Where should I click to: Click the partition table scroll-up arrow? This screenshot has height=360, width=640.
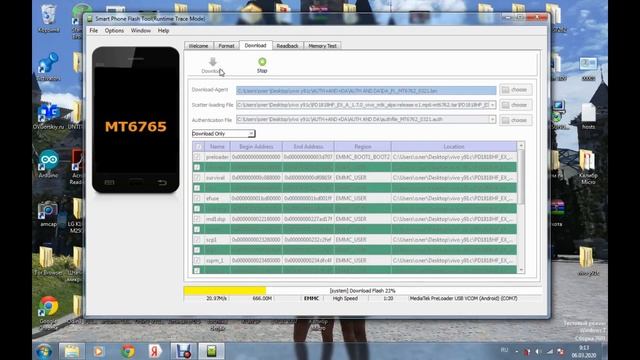click(521, 146)
